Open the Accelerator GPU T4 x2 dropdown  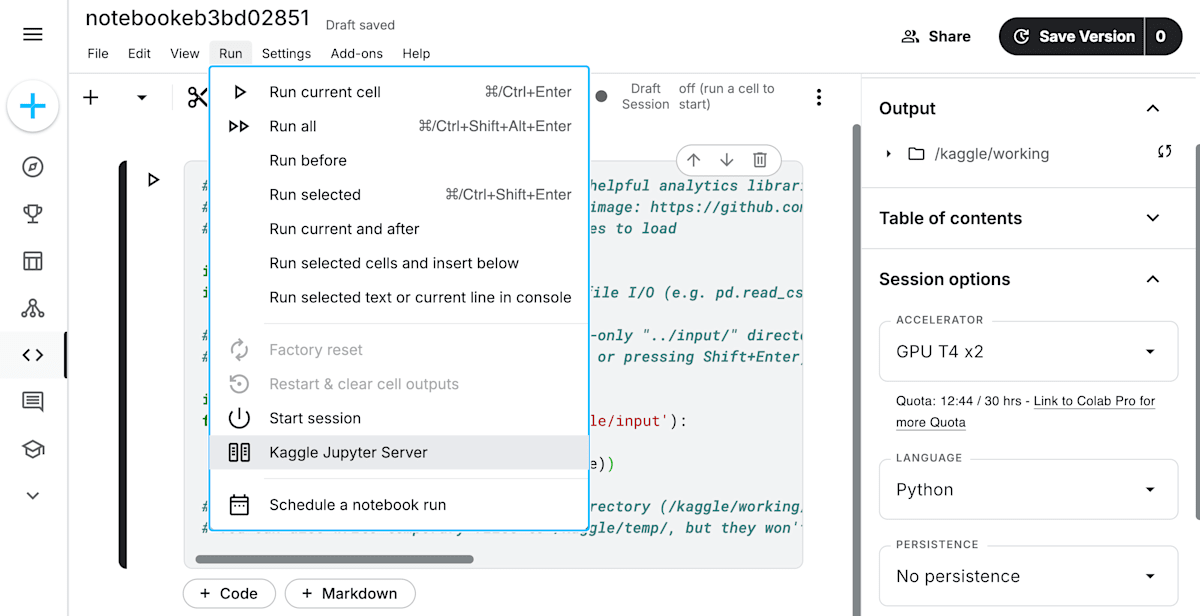[x=1028, y=351]
